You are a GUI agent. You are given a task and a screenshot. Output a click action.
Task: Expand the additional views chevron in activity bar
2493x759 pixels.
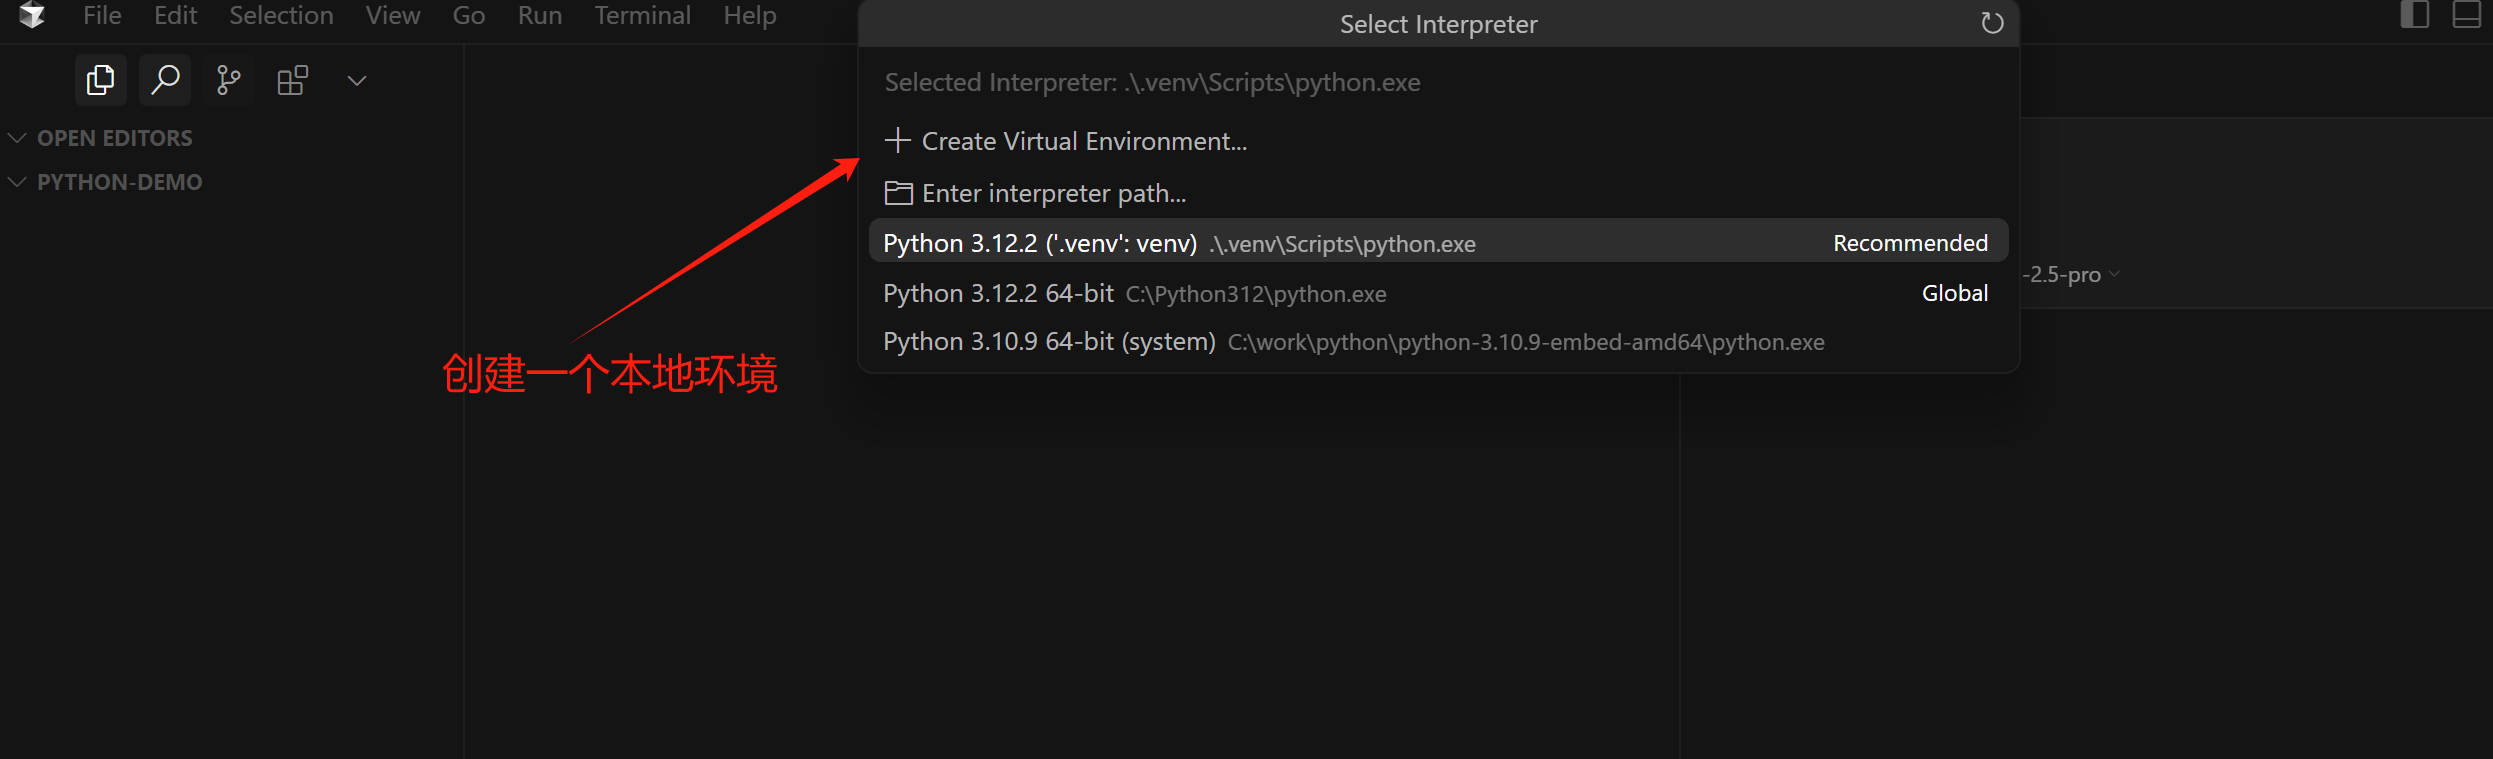click(x=357, y=80)
